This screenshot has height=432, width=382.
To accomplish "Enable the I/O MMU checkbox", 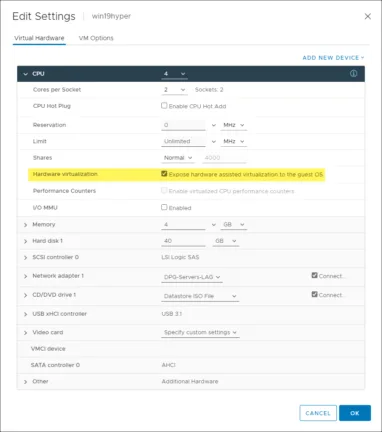I will 164,207.
